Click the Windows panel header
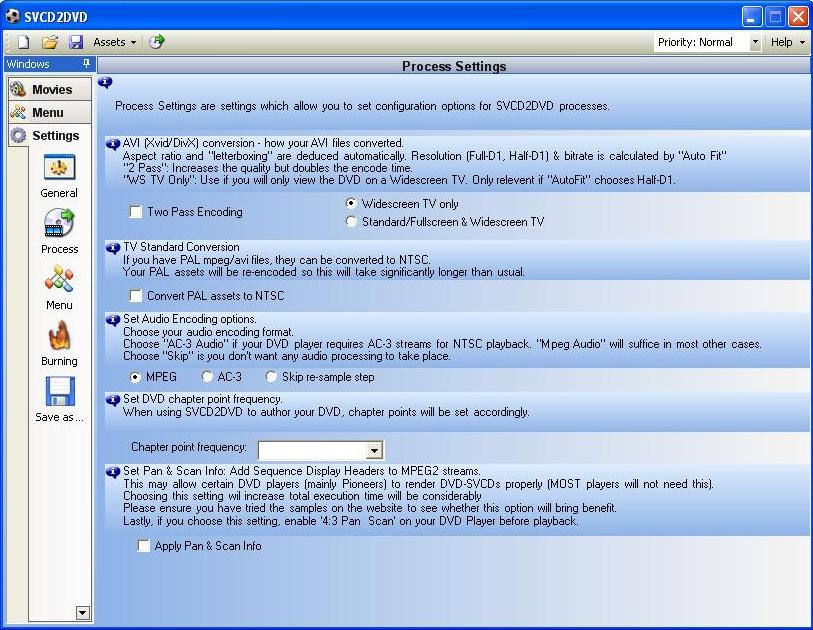The height and width of the screenshot is (630, 813). (x=50, y=64)
